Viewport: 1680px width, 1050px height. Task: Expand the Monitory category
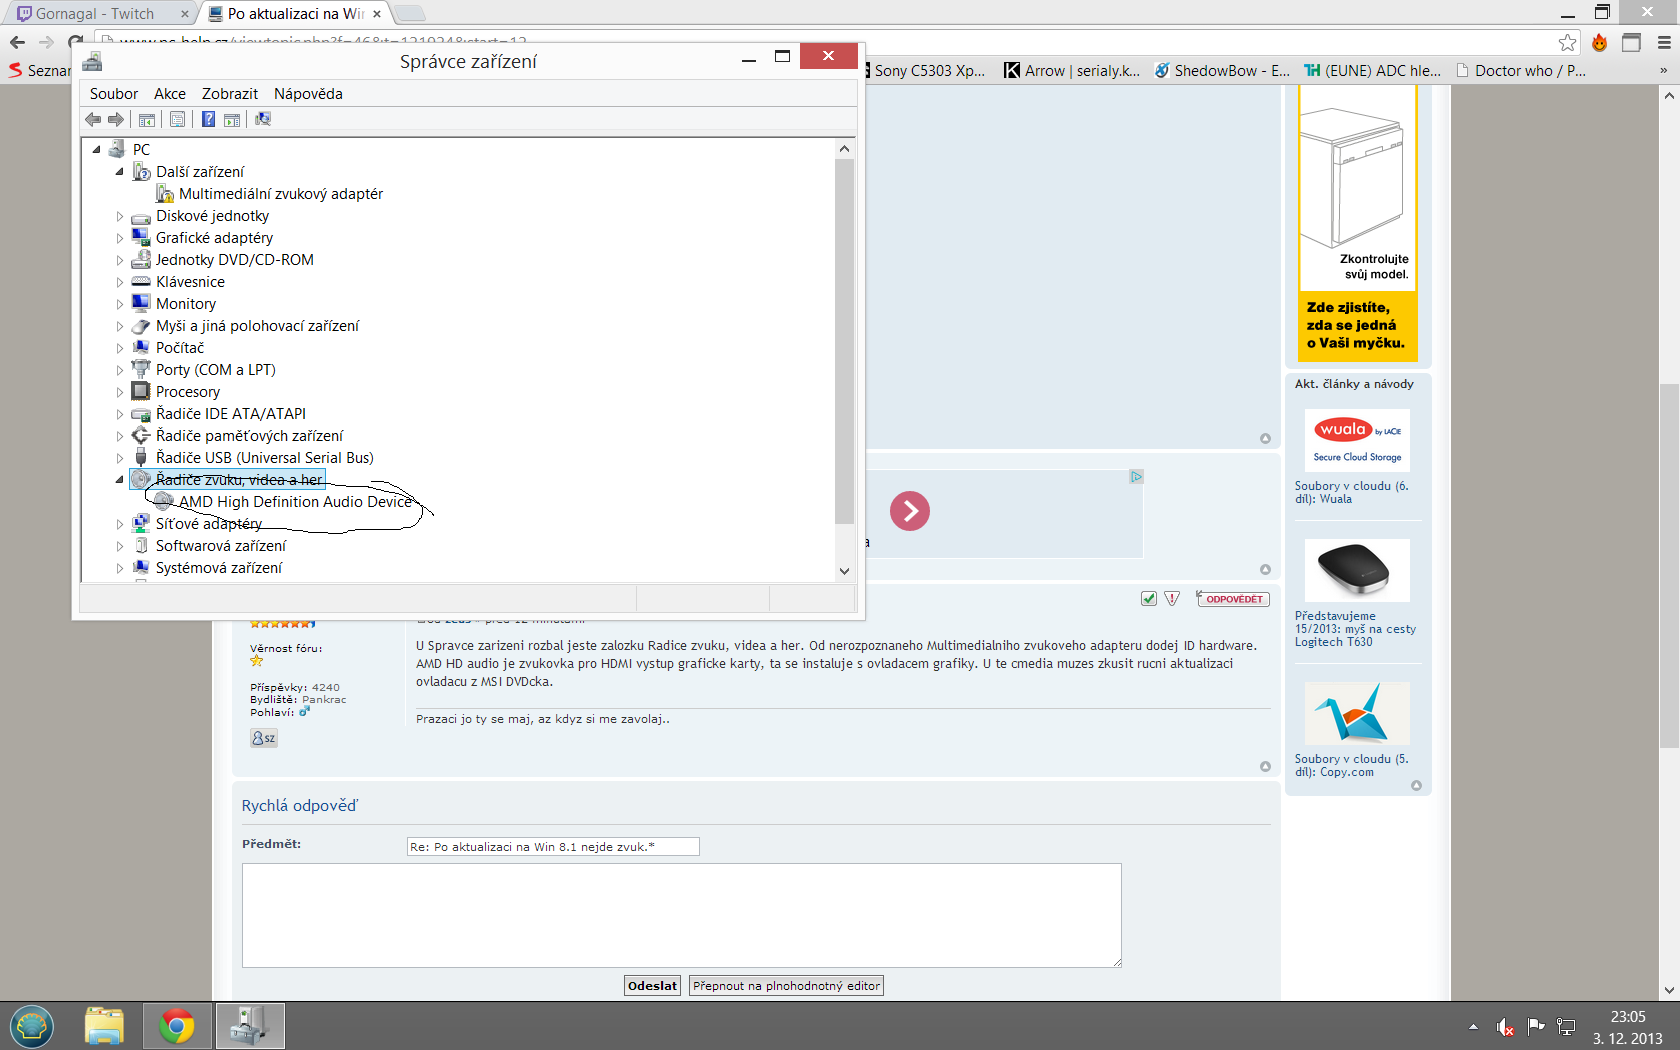(x=120, y=304)
